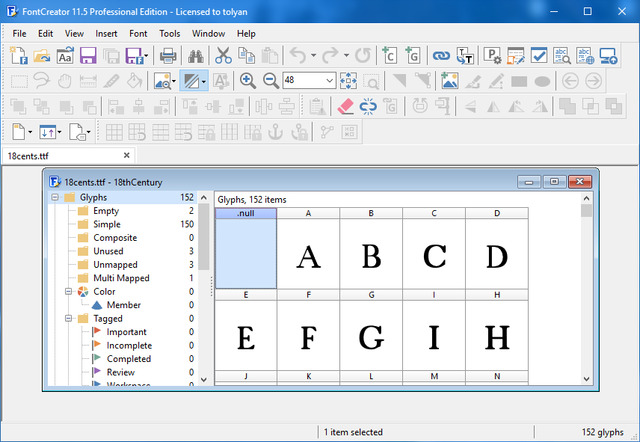
Task: Click the Find binoculars icon
Action: [x=197, y=56]
